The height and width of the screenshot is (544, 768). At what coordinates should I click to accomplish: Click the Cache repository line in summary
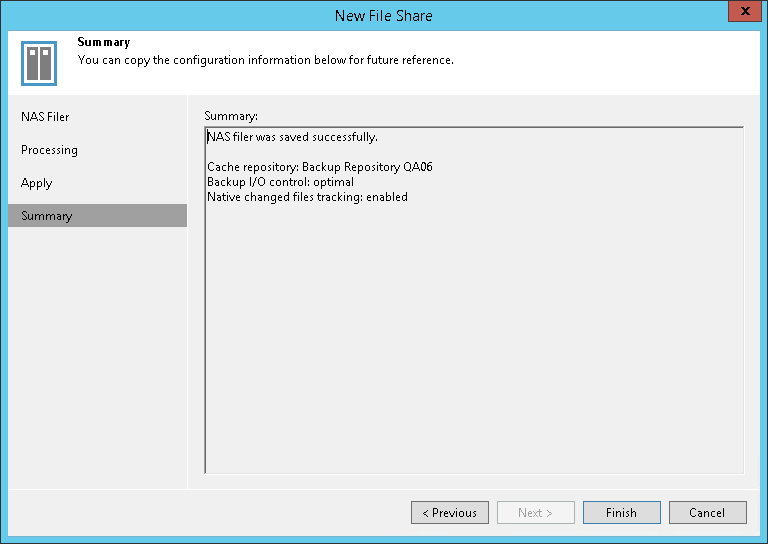coord(319,167)
